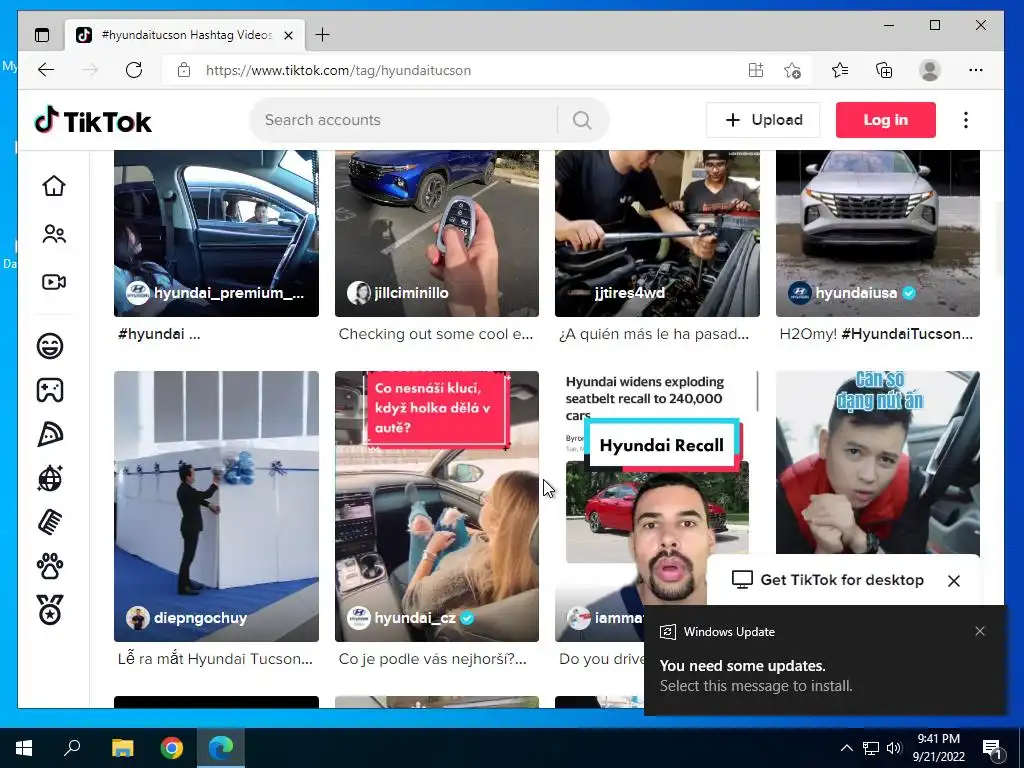Open the Windows Start menu

[x=24, y=748]
